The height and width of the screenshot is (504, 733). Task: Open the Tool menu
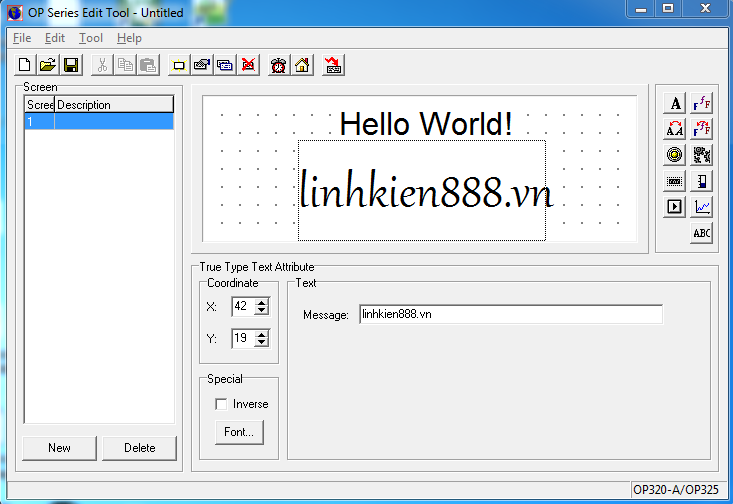point(91,38)
